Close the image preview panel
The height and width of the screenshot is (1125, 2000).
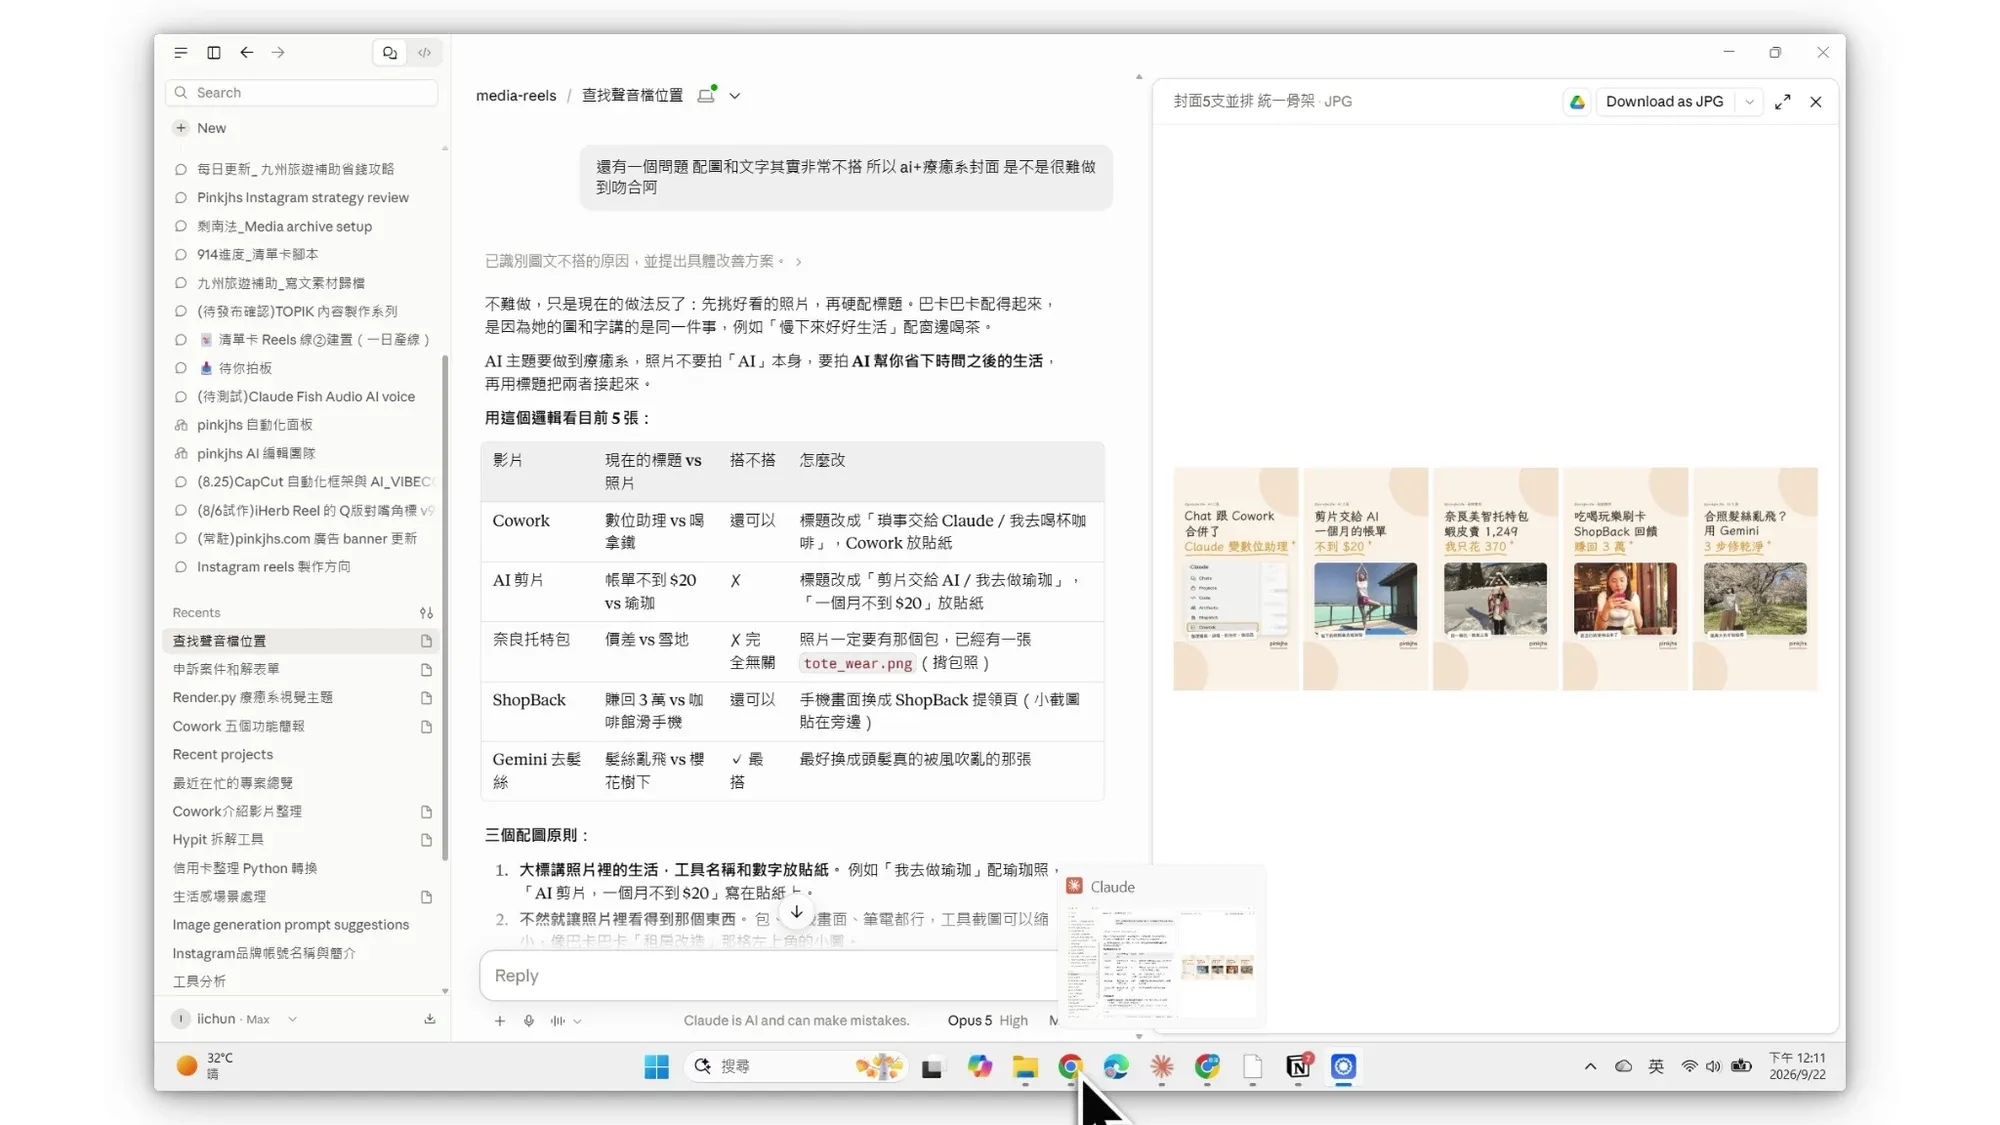[1816, 102]
